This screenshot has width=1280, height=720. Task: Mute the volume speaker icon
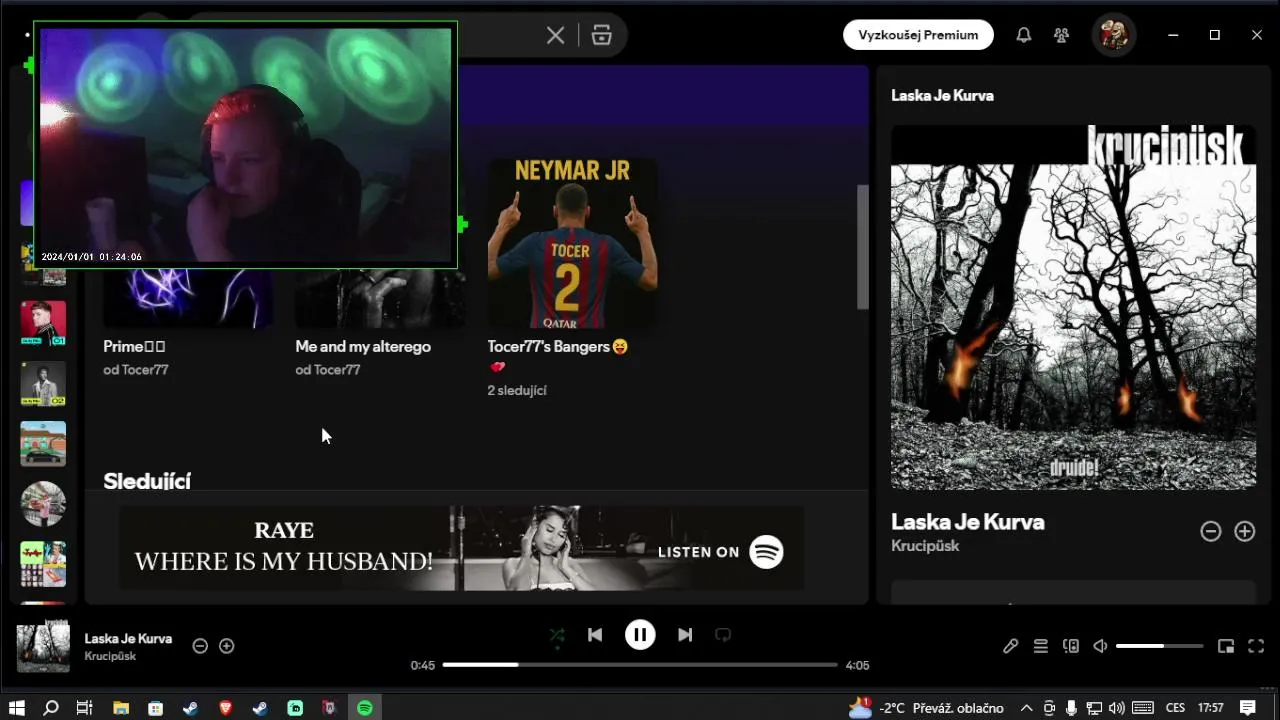pos(1100,646)
